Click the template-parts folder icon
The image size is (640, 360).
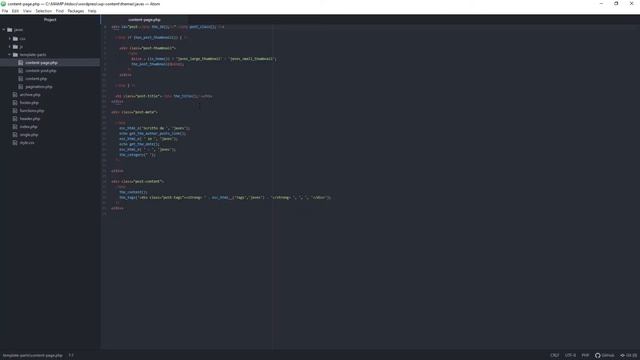pos(16,55)
